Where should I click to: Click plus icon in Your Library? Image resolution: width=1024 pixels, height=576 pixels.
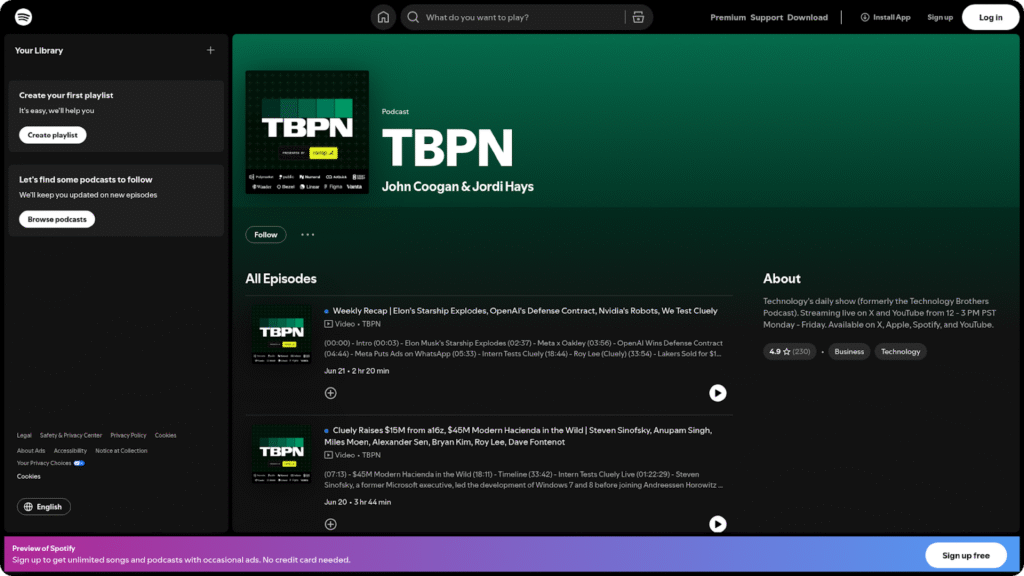point(210,50)
